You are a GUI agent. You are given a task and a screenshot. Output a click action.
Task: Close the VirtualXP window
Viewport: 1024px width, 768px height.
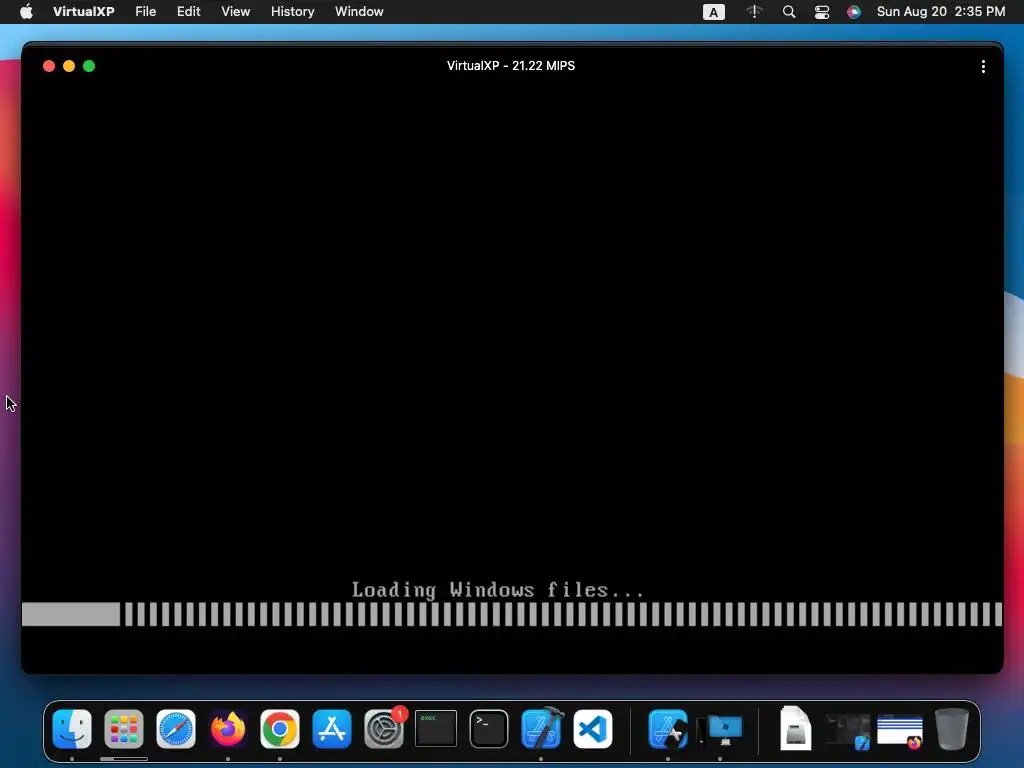pos(49,66)
